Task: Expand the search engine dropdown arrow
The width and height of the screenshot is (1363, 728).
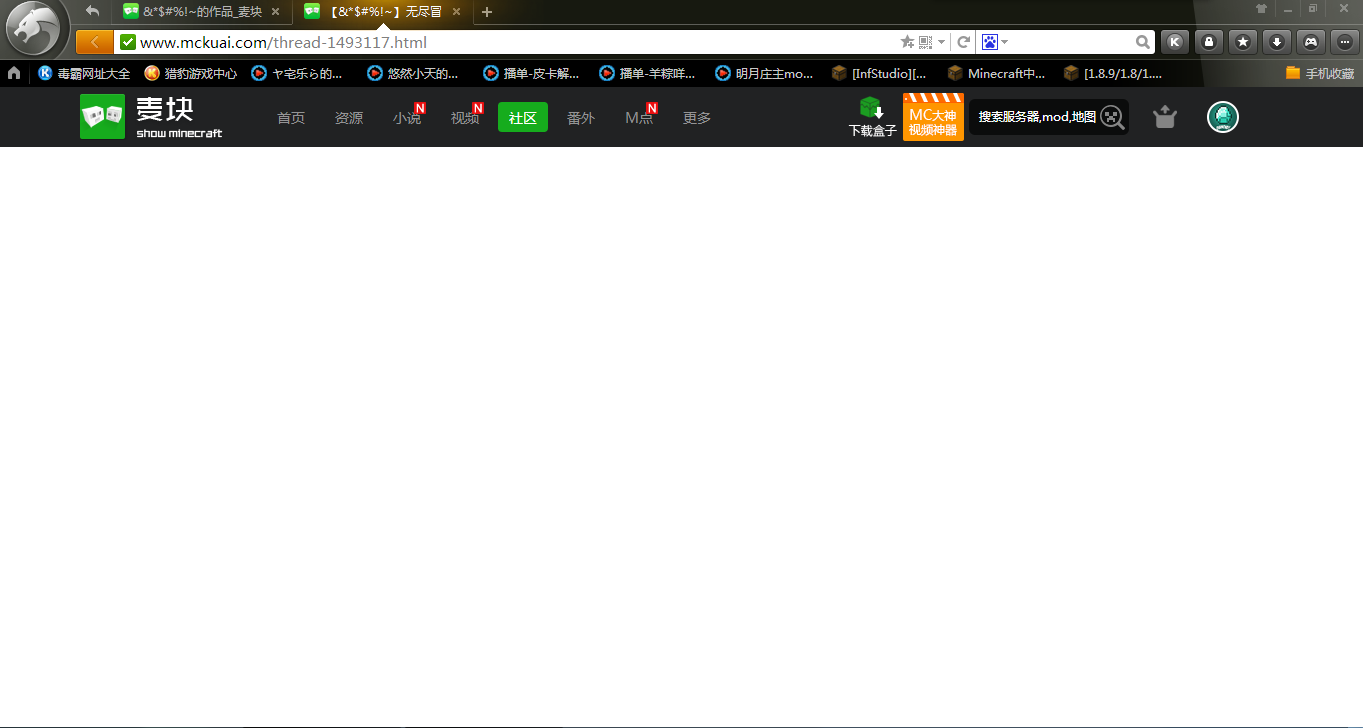Action: tap(1005, 42)
